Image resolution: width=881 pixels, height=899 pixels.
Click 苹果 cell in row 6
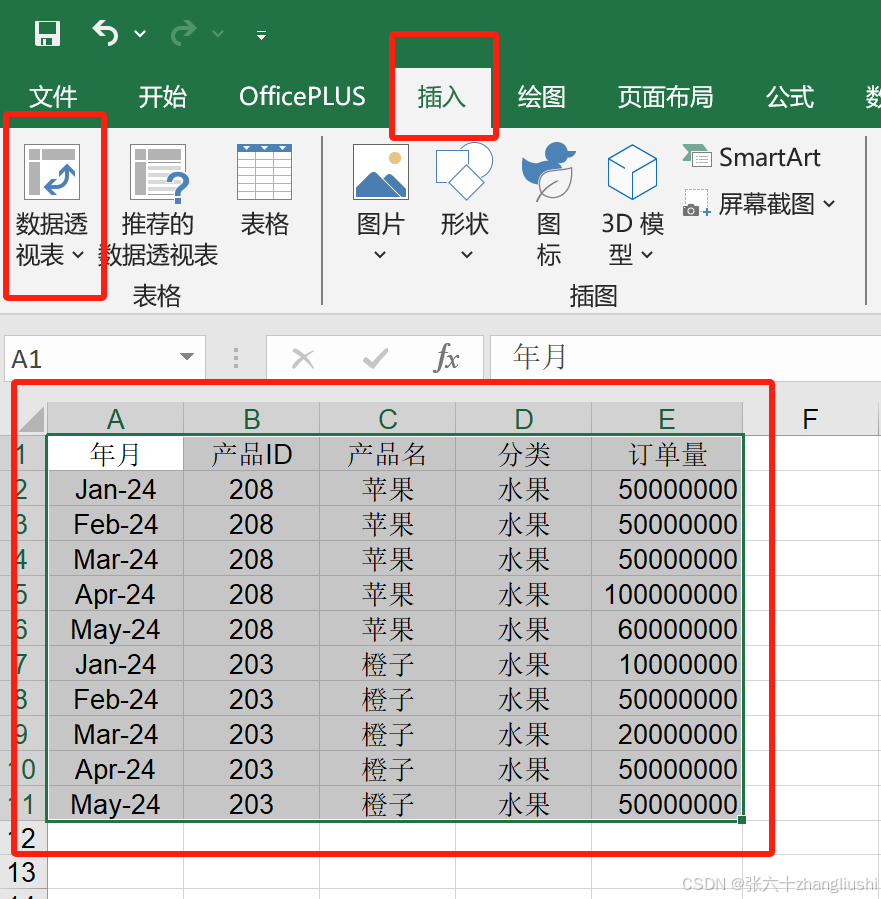click(387, 629)
